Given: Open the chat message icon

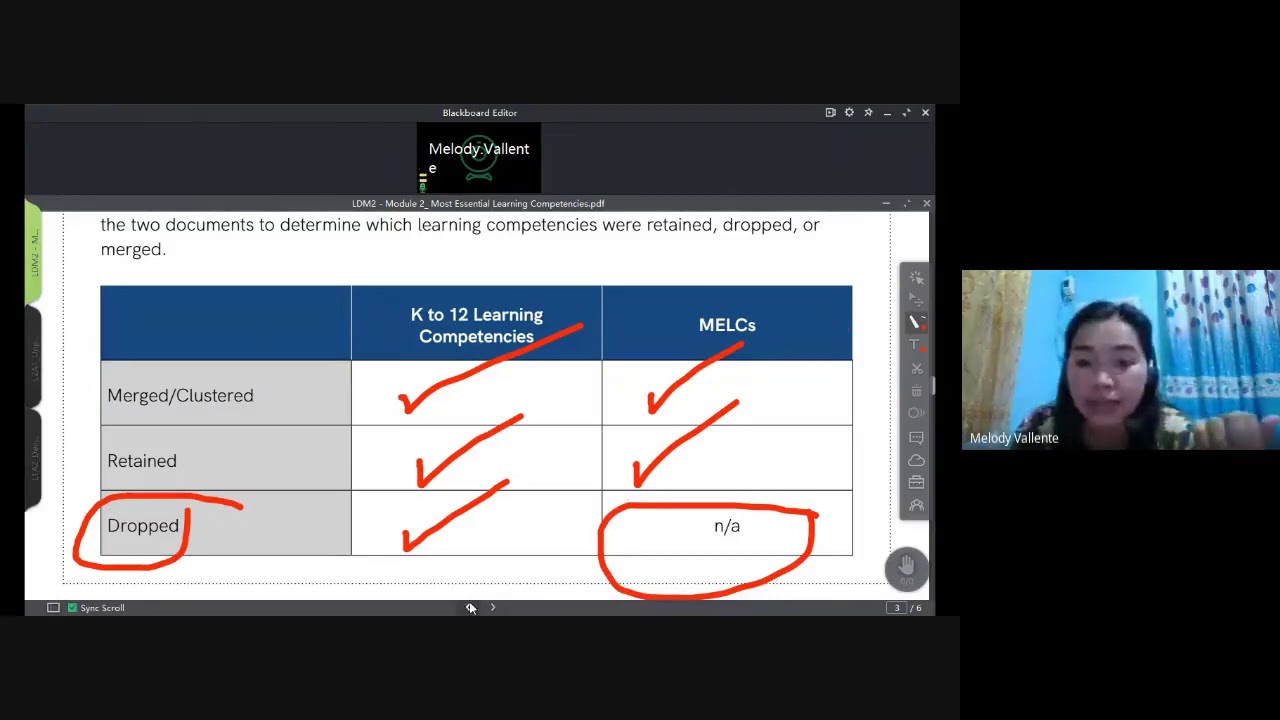Looking at the screenshot, I should [x=916, y=437].
